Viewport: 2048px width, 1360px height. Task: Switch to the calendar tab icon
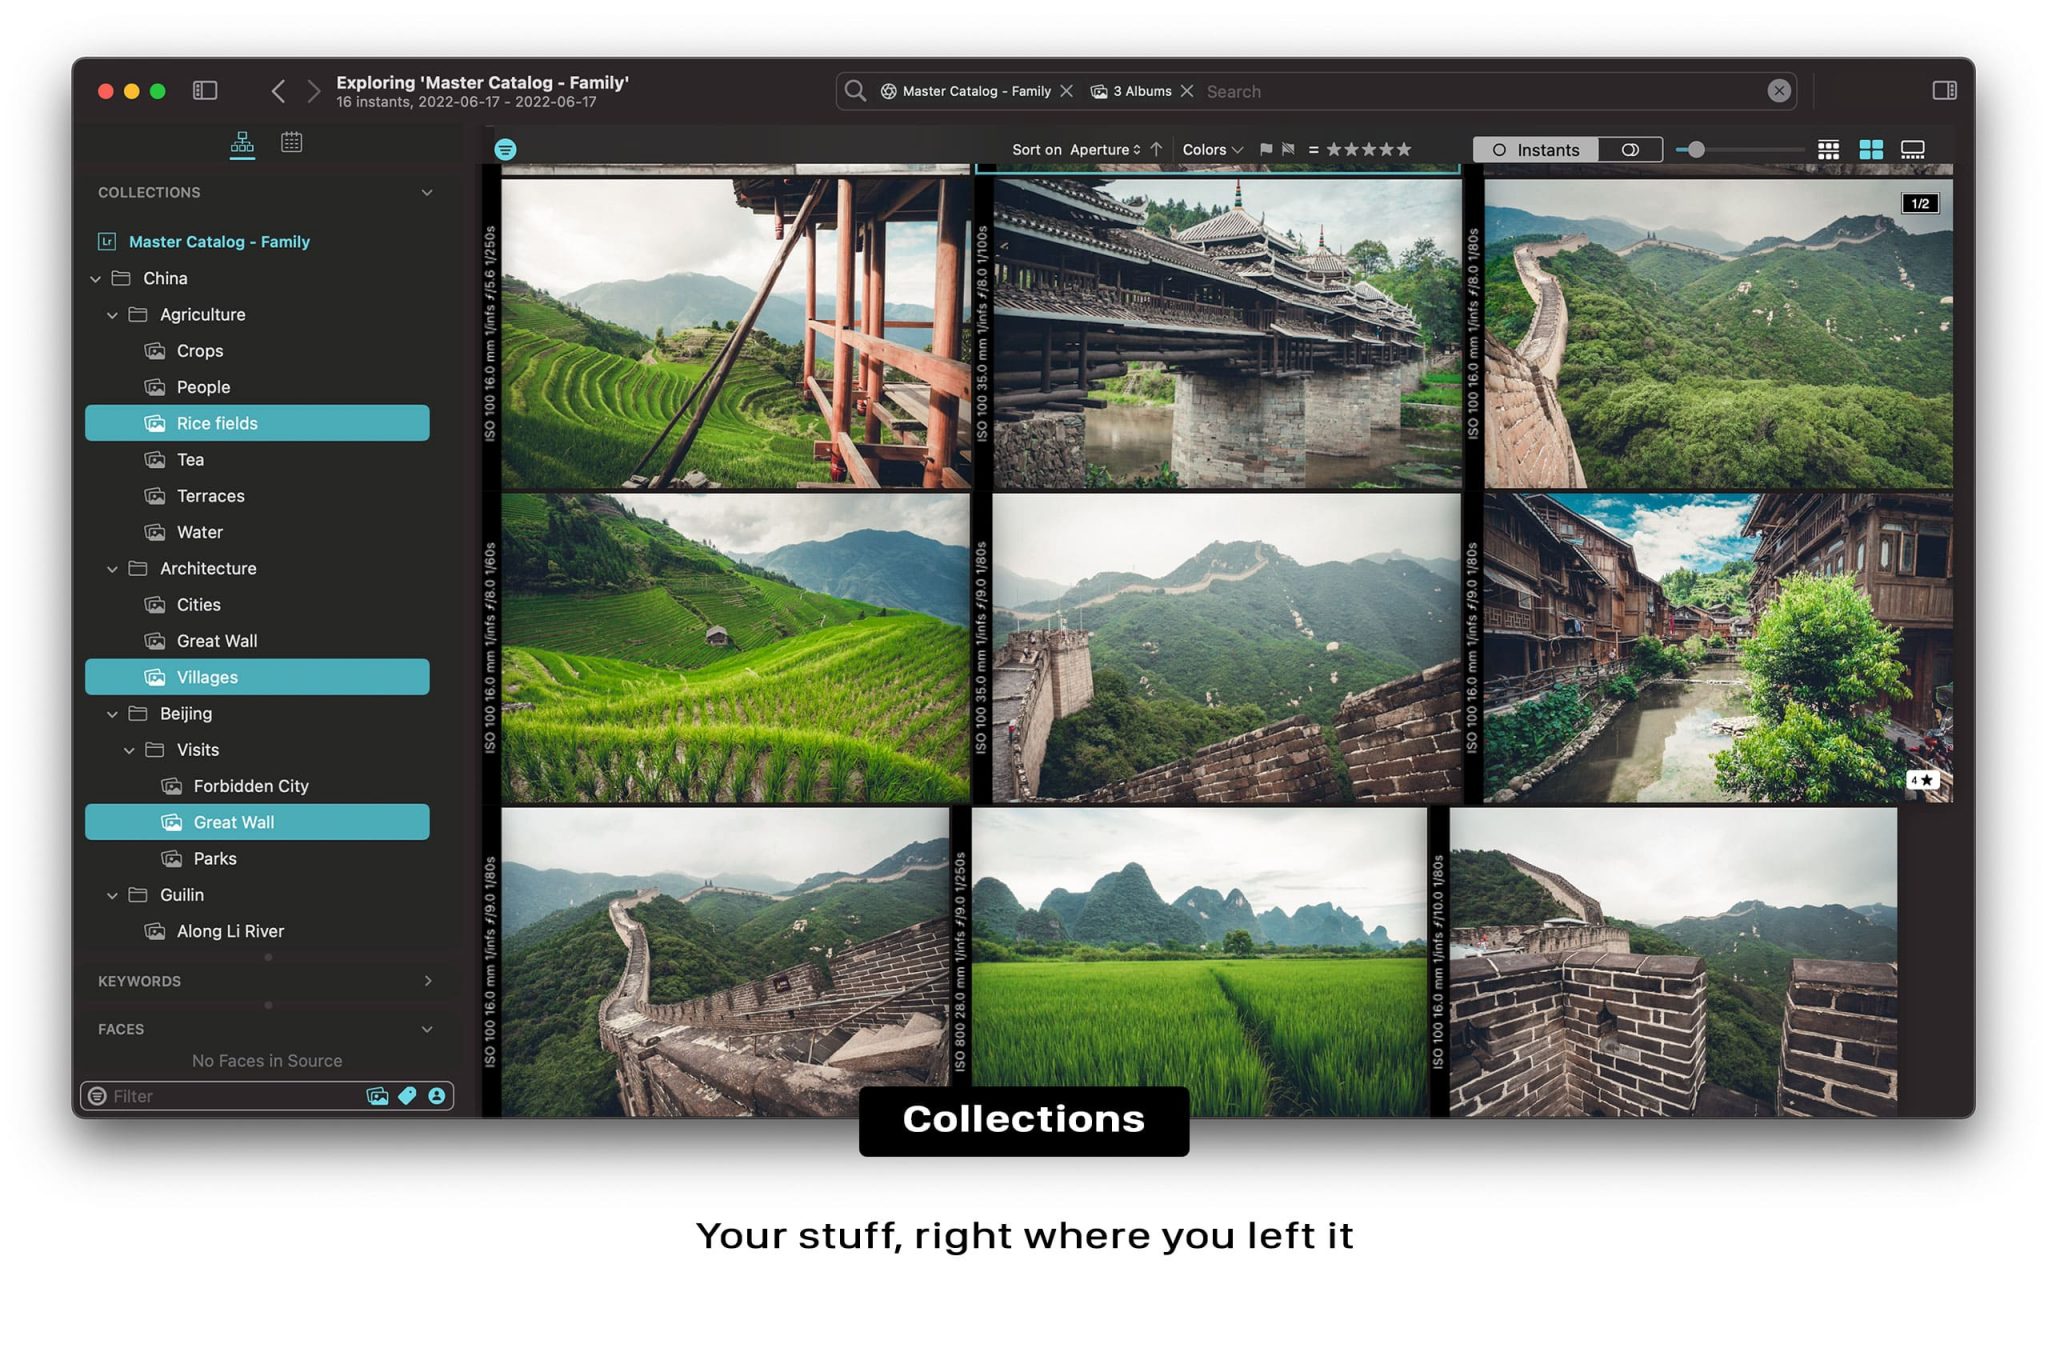tap(291, 142)
